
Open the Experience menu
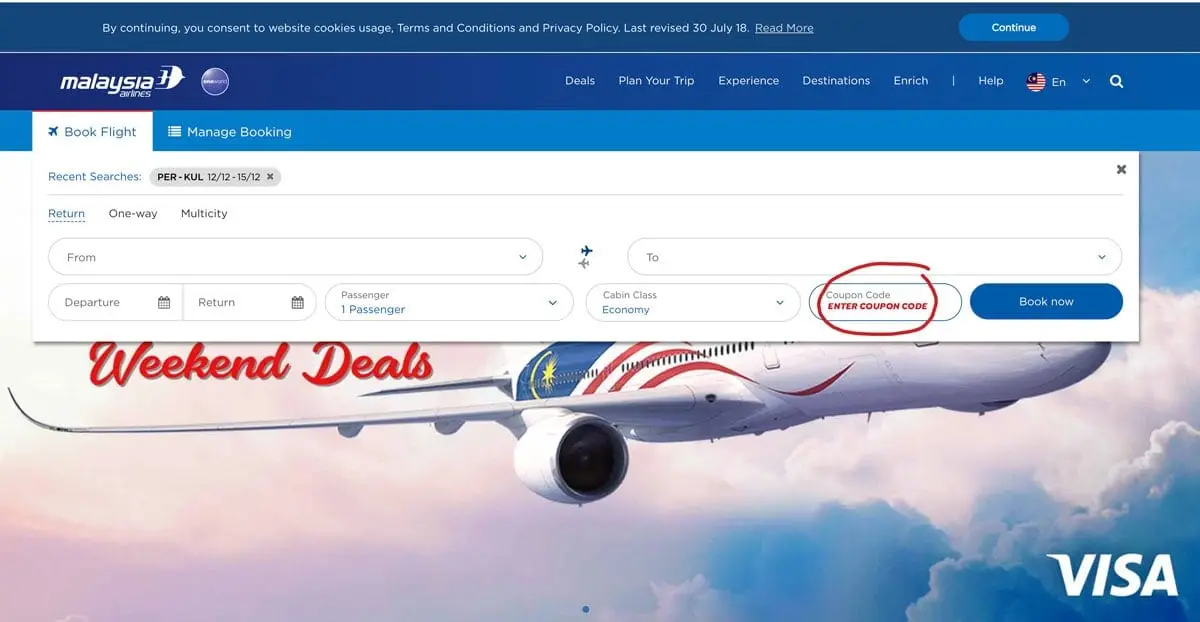[x=748, y=81]
